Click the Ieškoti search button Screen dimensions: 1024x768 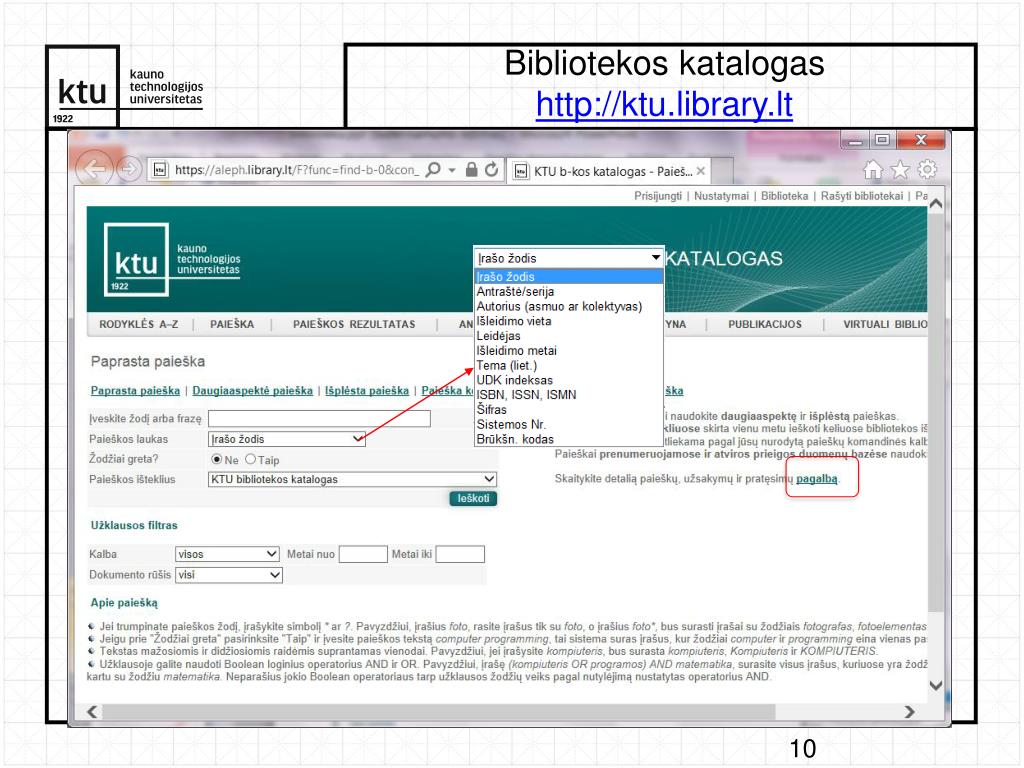[473, 498]
